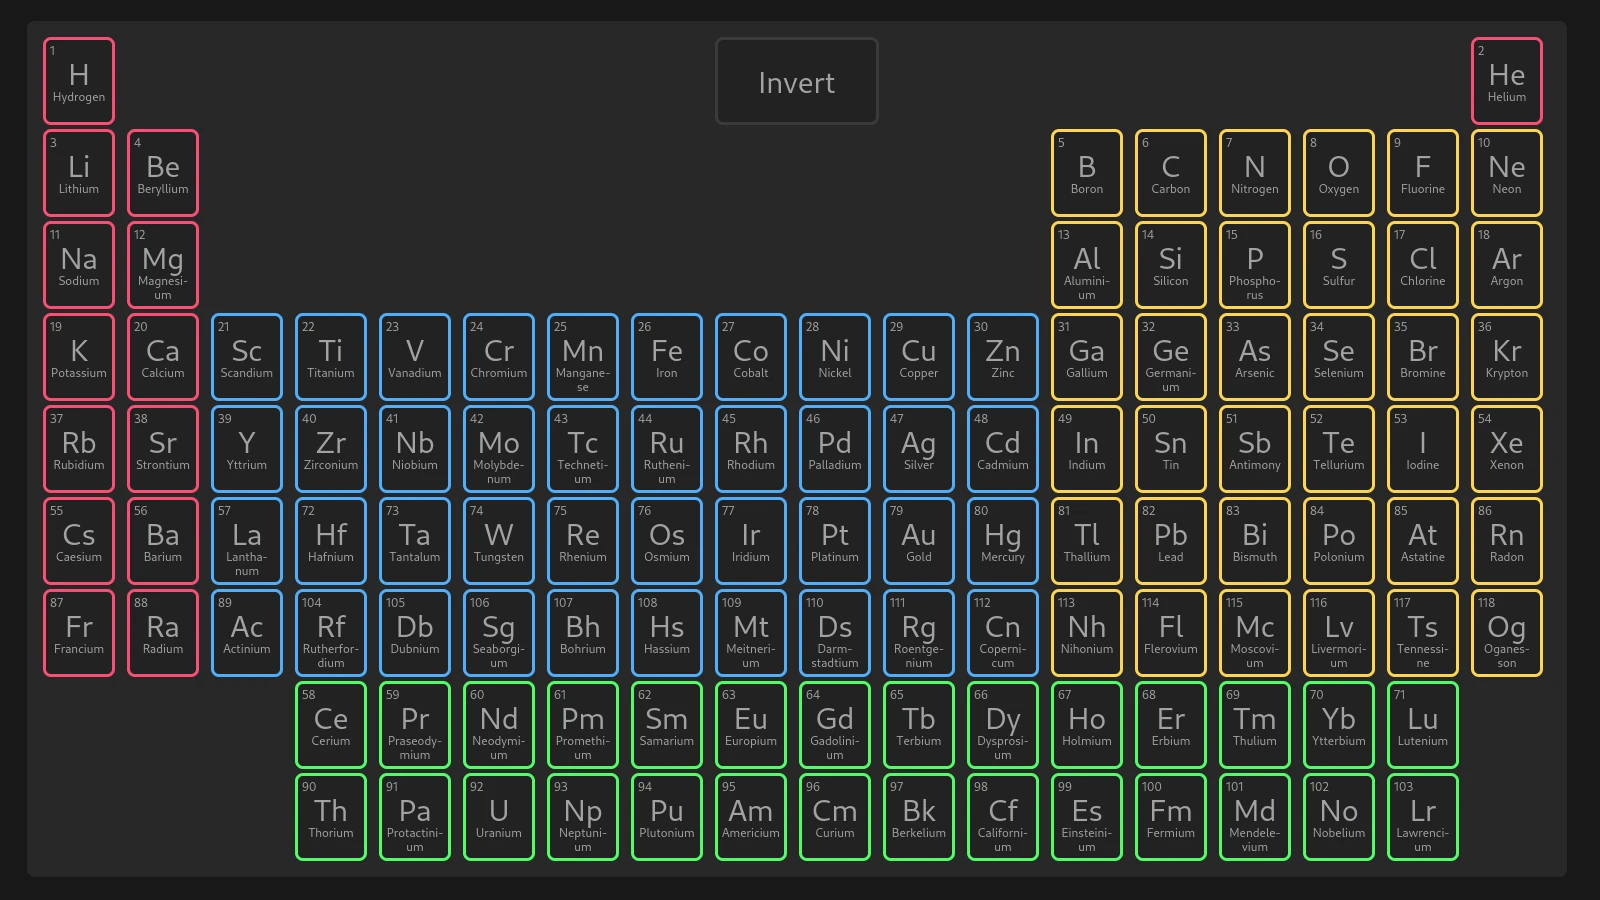Click the Francium tile, element 87
The image size is (1600, 900).
coord(78,632)
